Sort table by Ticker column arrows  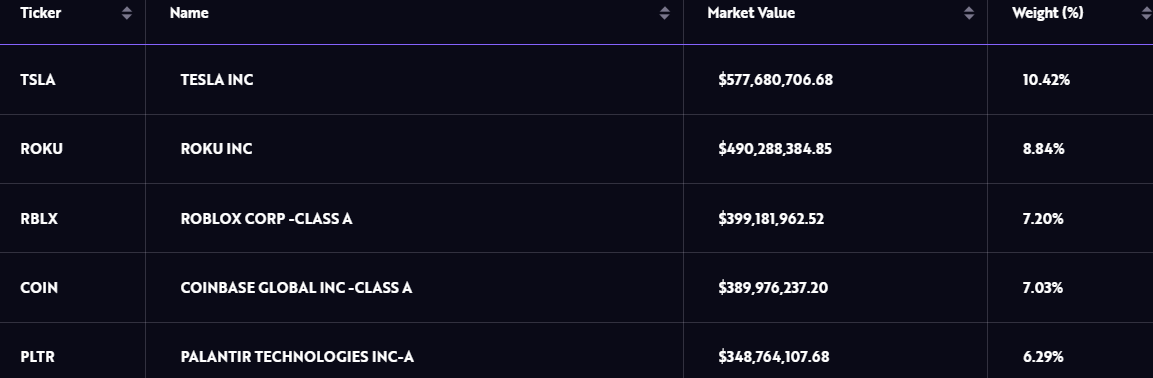click(126, 13)
